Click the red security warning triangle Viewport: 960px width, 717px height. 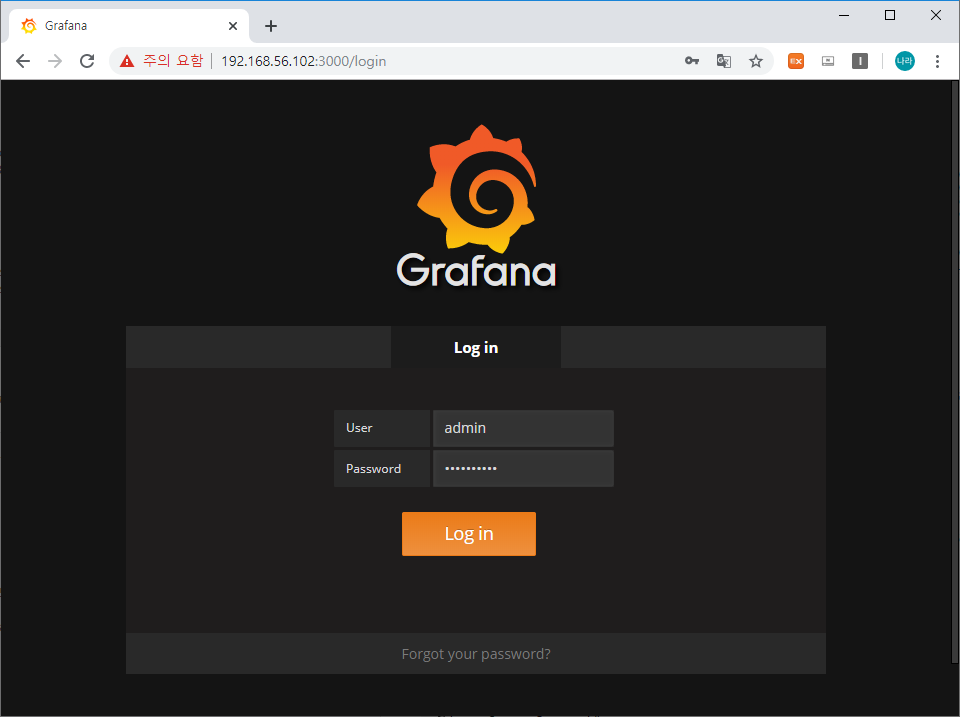[127, 61]
